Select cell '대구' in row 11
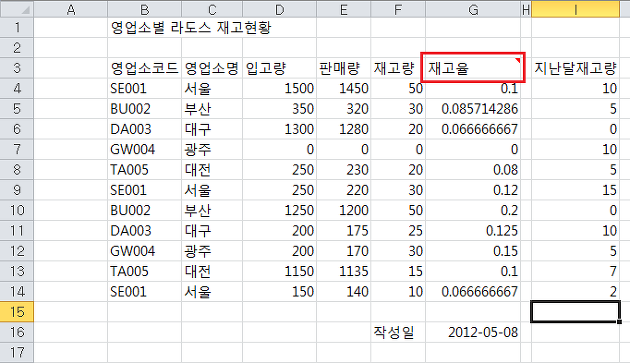Image resolution: width=630 pixels, height=363 pixels. 212,230
